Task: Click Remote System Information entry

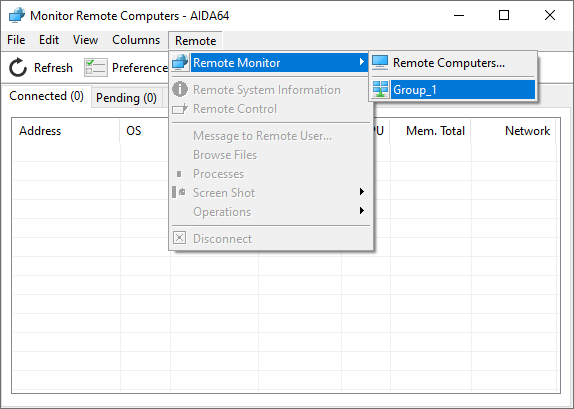Action: pyautogui.click(x=270, y=90)
